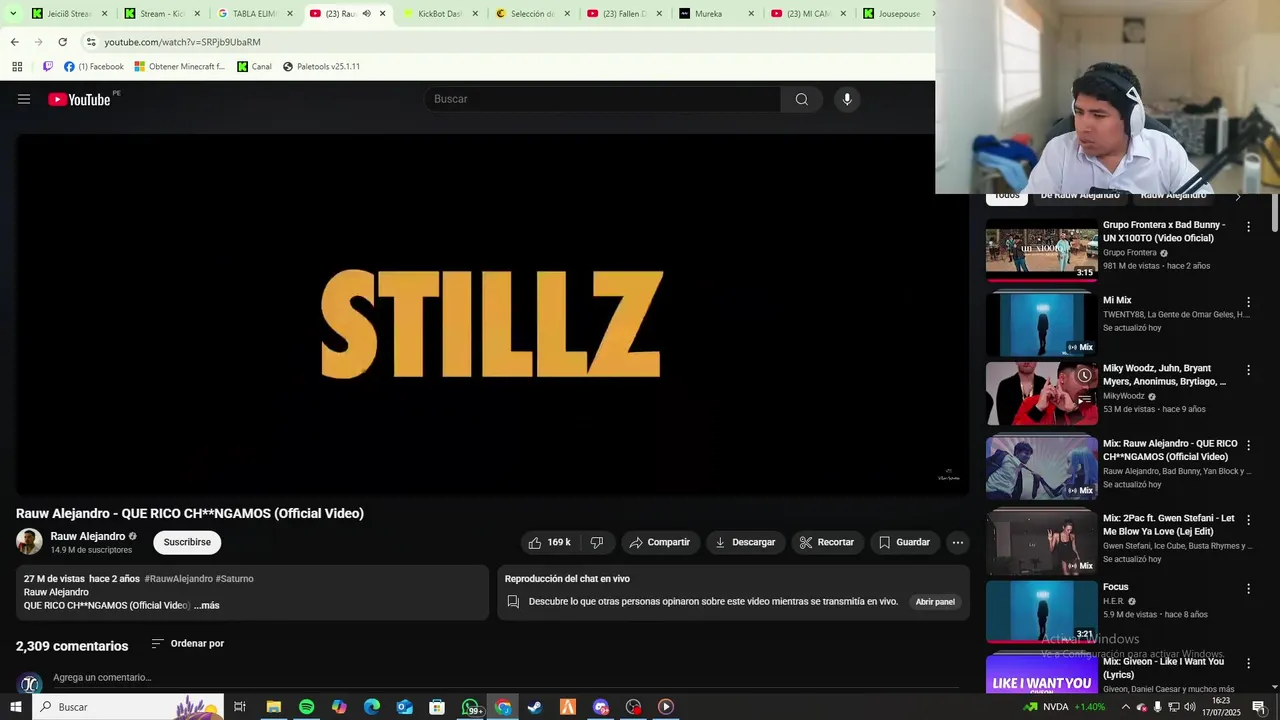This screenshot has height=720, width=1280.
Task: Reload the page
Action: (62, 42)
